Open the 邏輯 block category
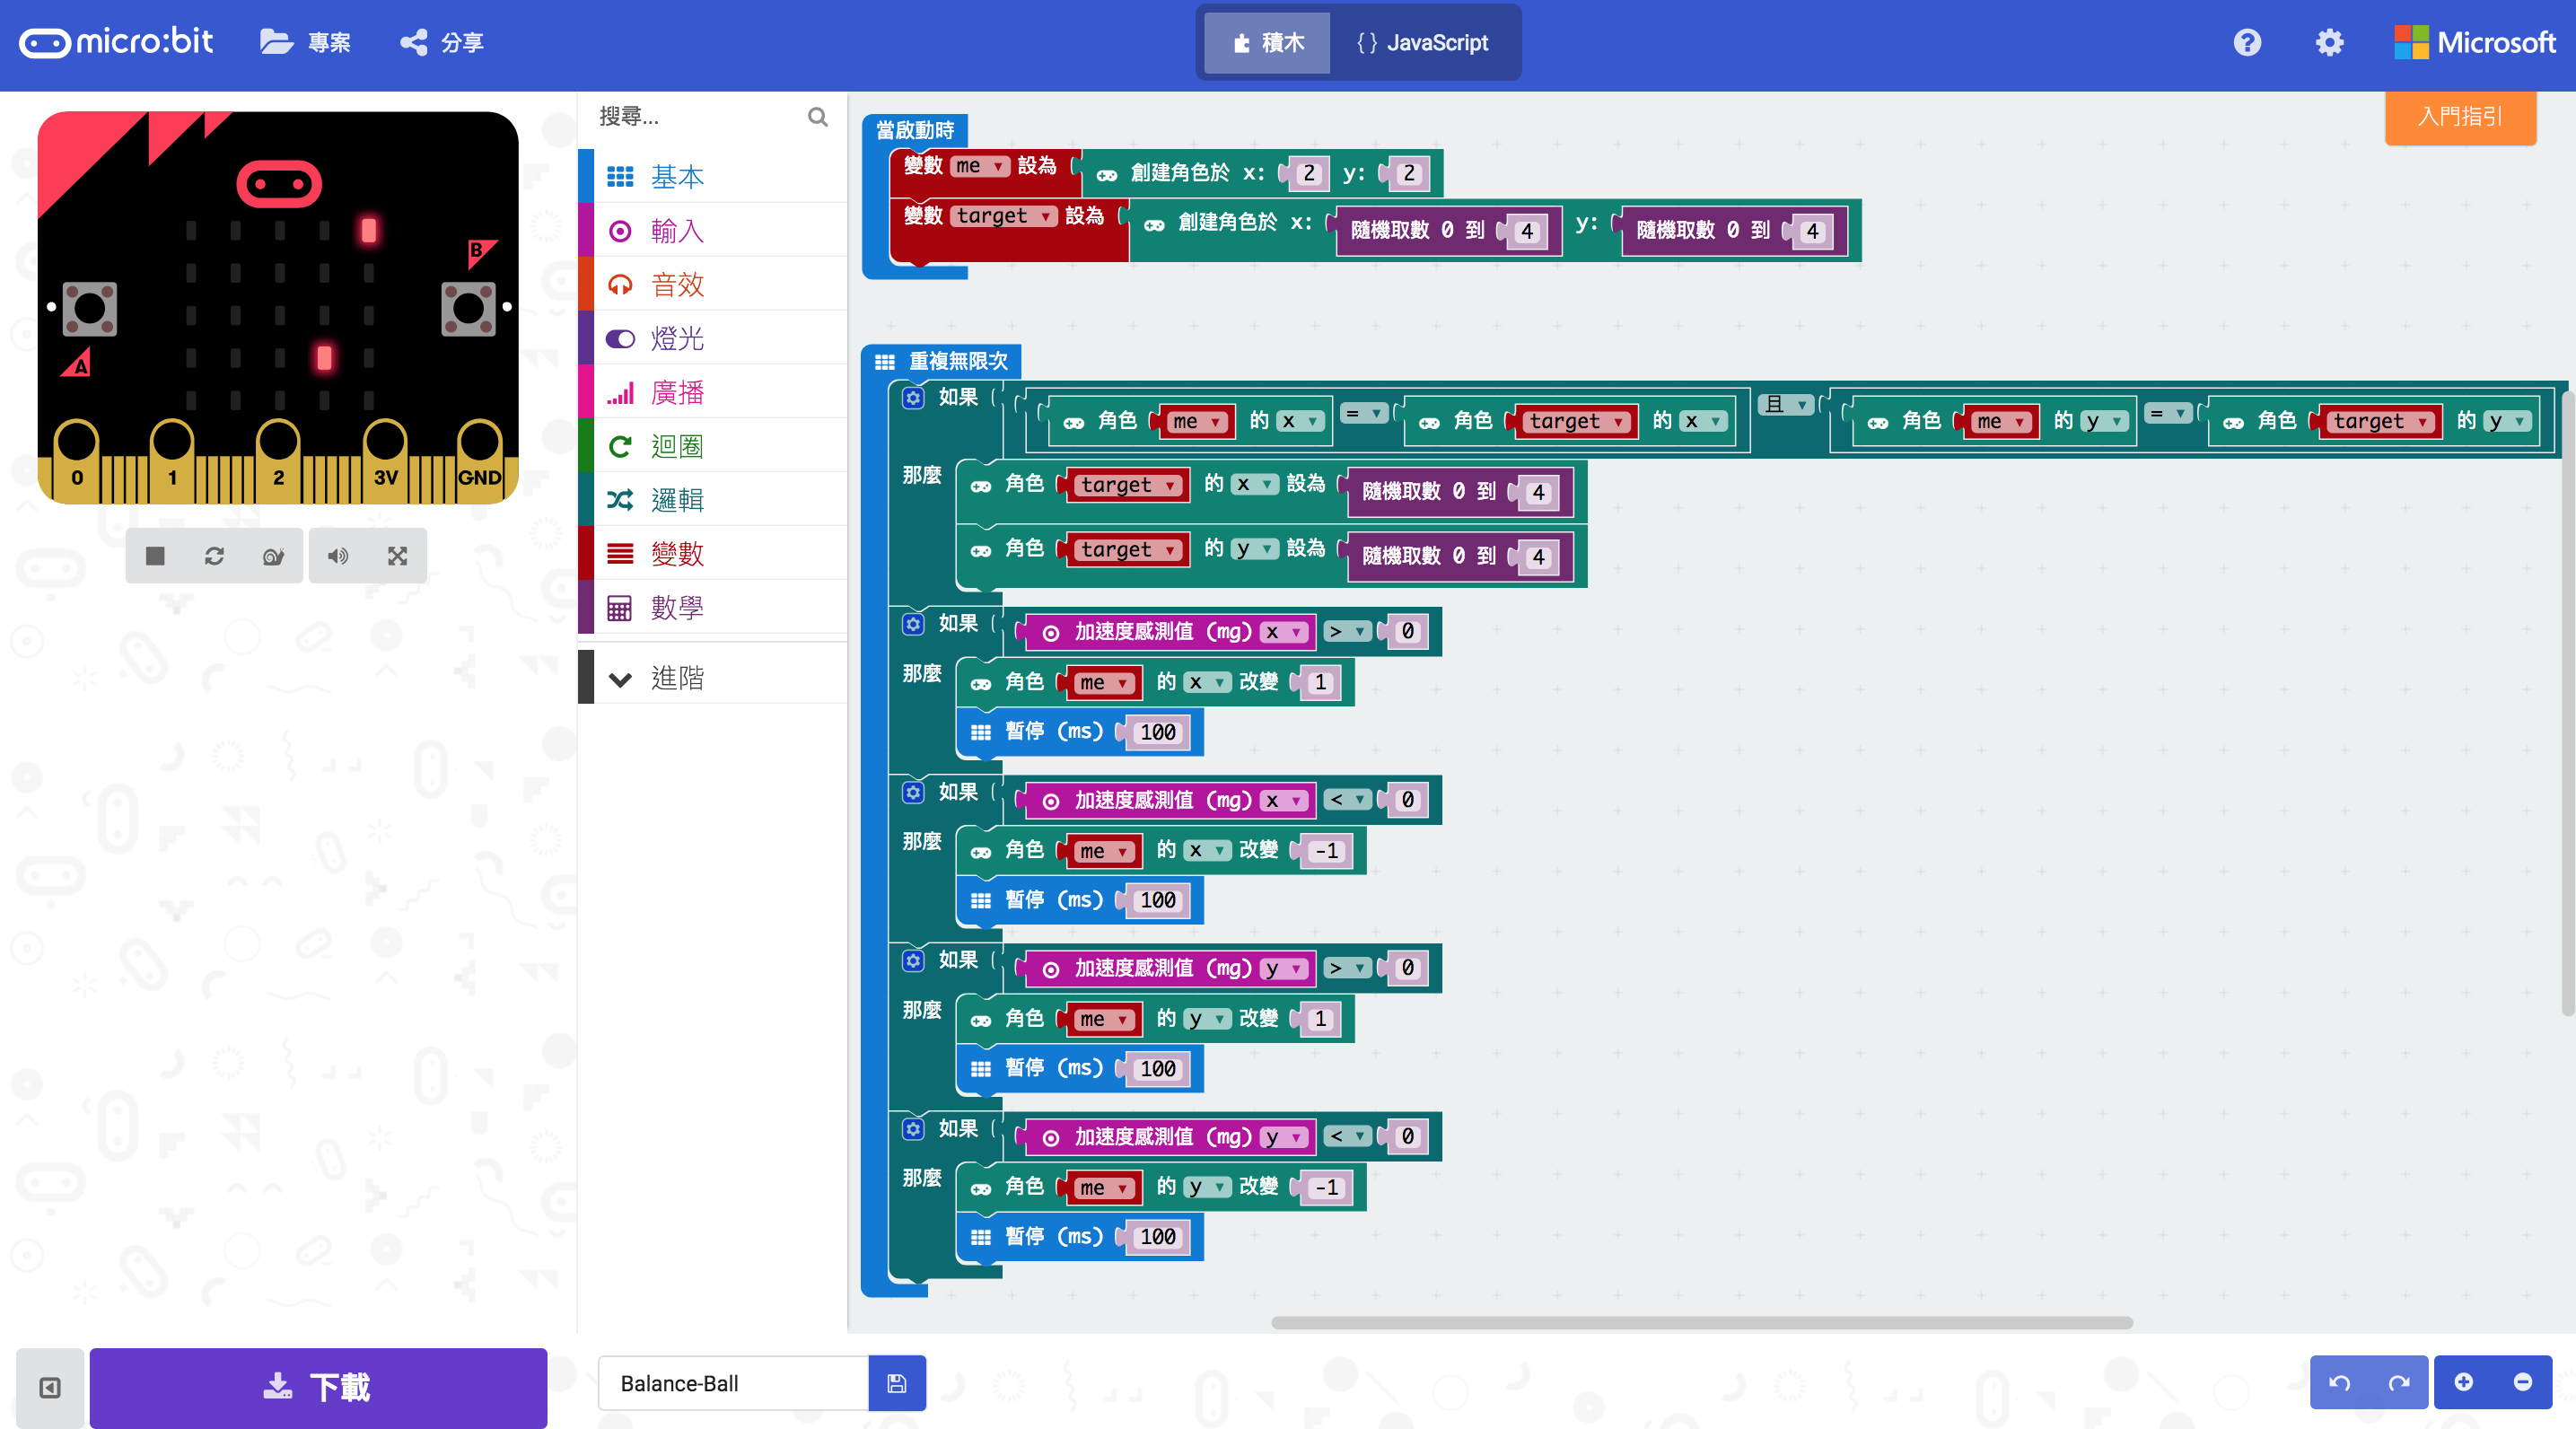This screenshot has height=1429, width=2576. [713, 500]
